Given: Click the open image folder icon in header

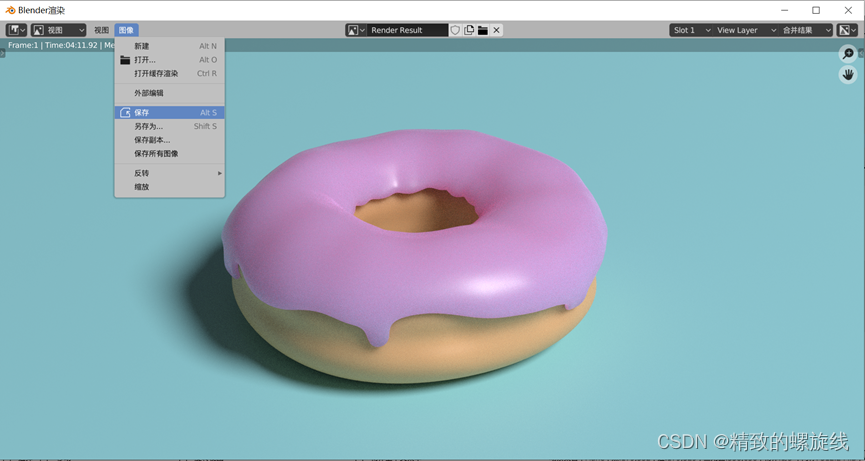Looking at the screenshot, I should coord(483,30).
